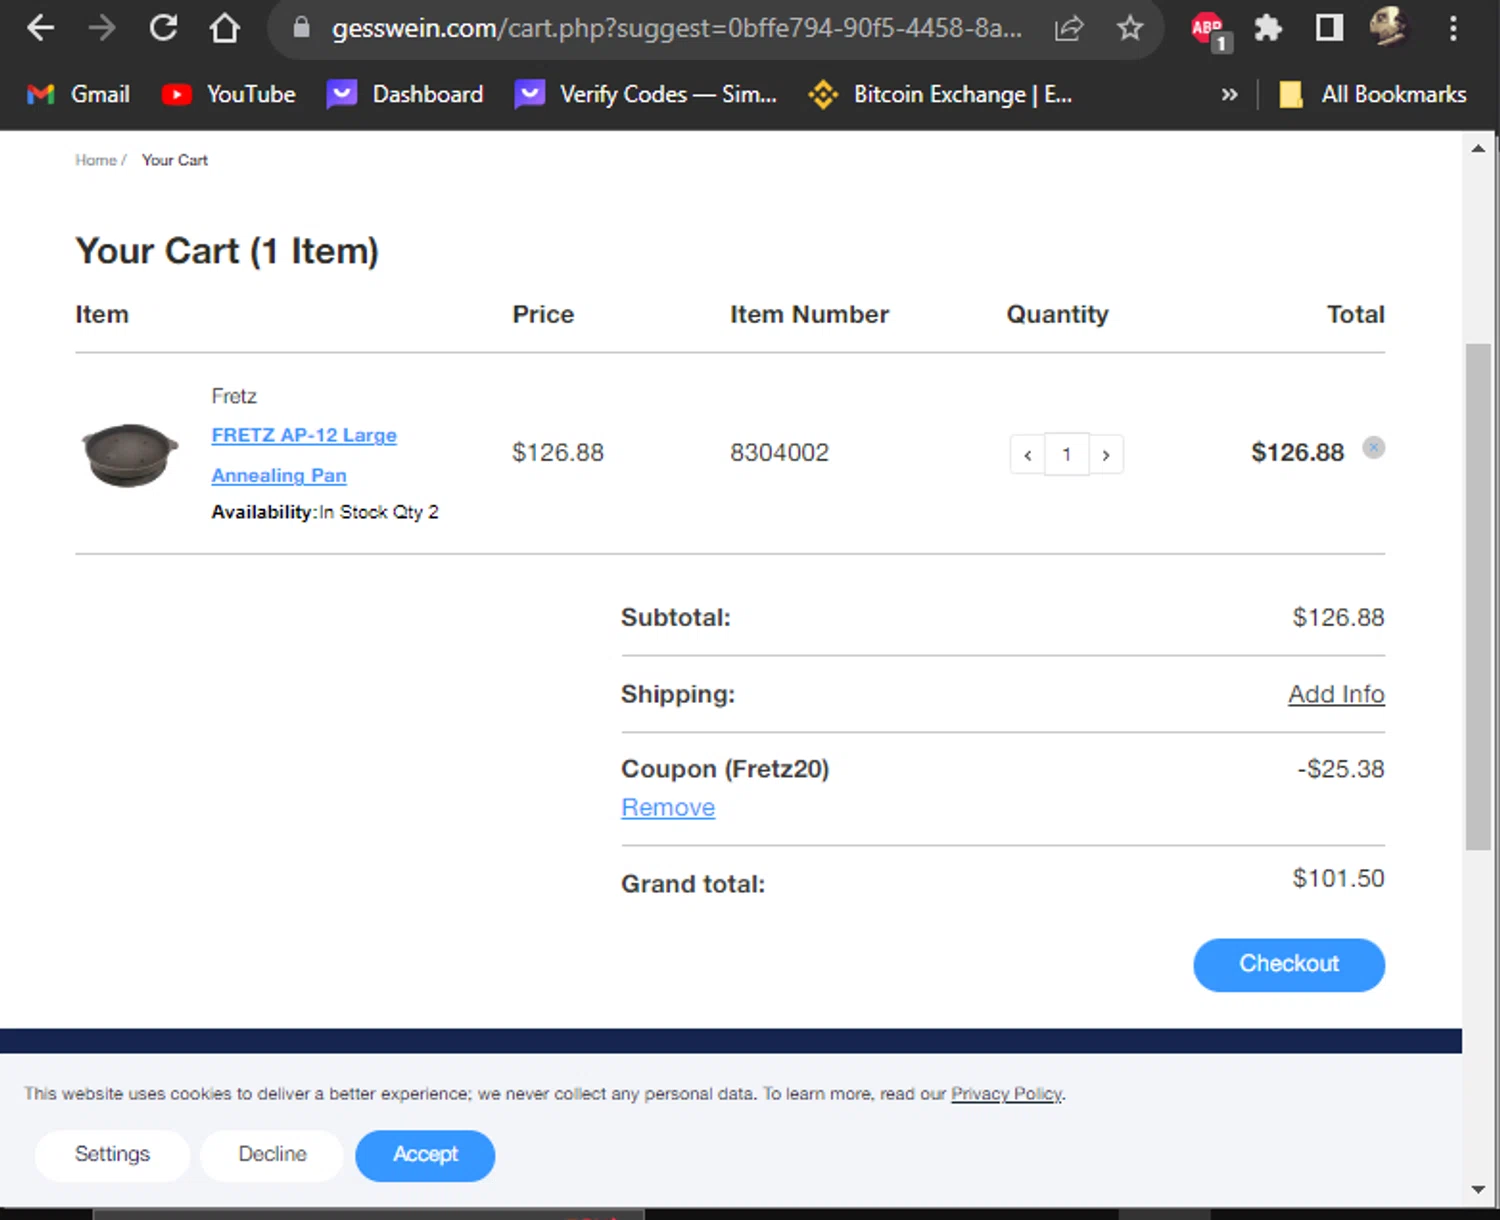Click the item number 8304002
Viewport: 1500px width, 1220px height.
(779, 453)
